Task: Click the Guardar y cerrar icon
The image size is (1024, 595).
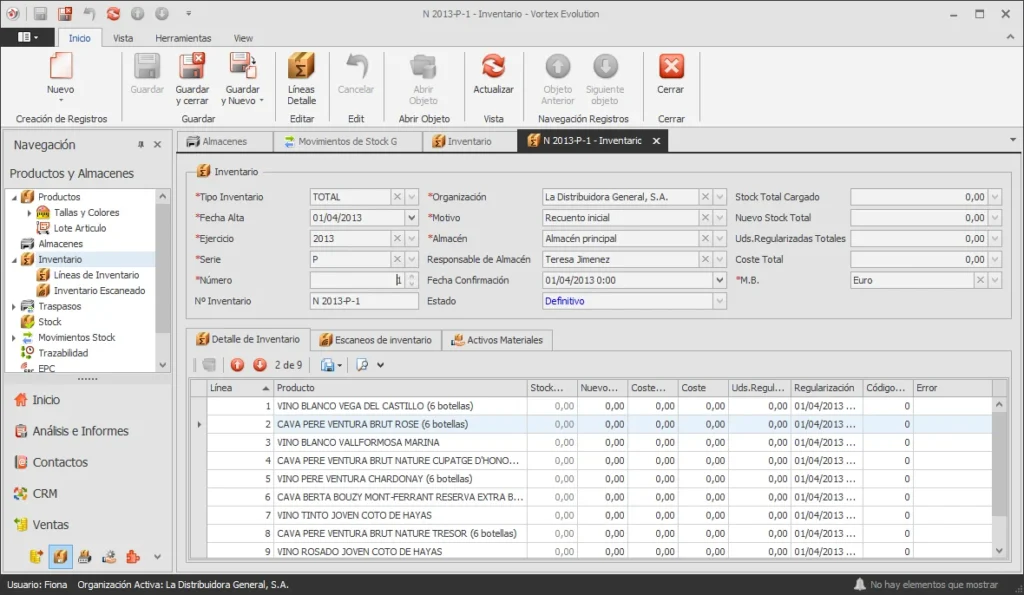Action: (192, 67)
